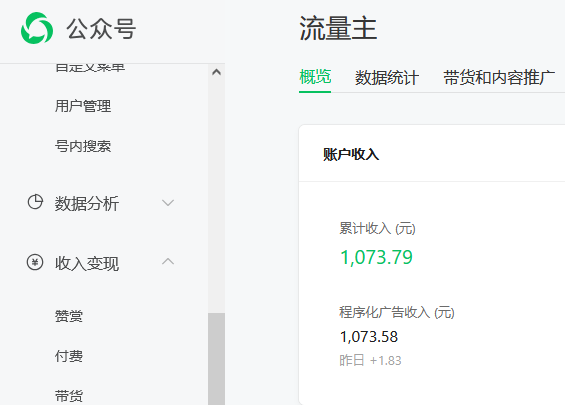
Task: Switch to the 数据统计 tab
Action: (x=387, y=78)
